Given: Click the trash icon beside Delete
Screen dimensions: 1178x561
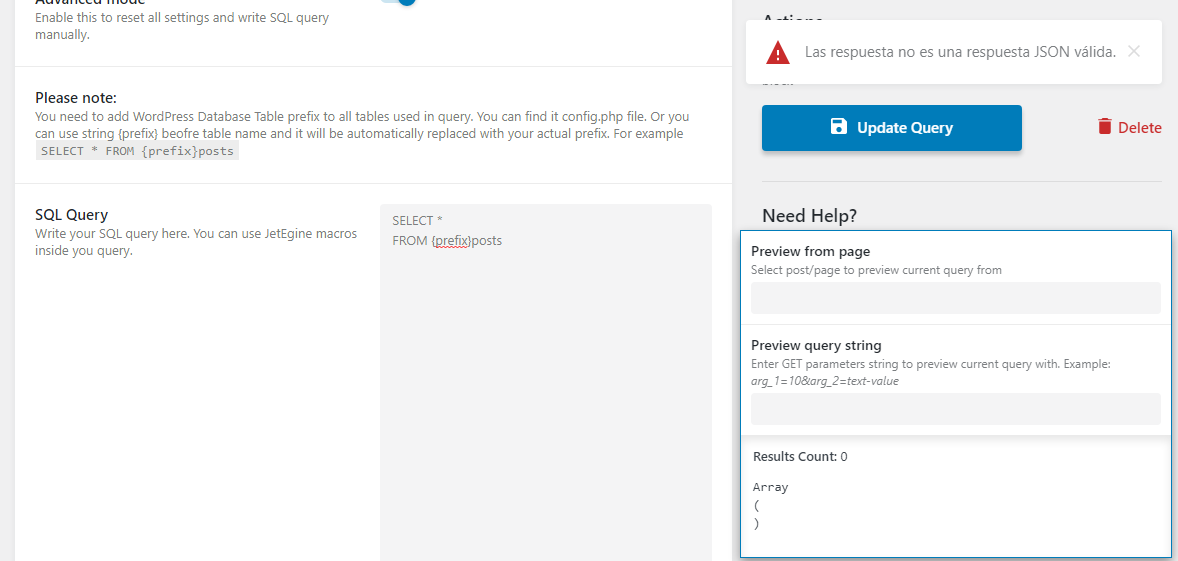Looking at the screenshot, I should (x=1104, y=126).
